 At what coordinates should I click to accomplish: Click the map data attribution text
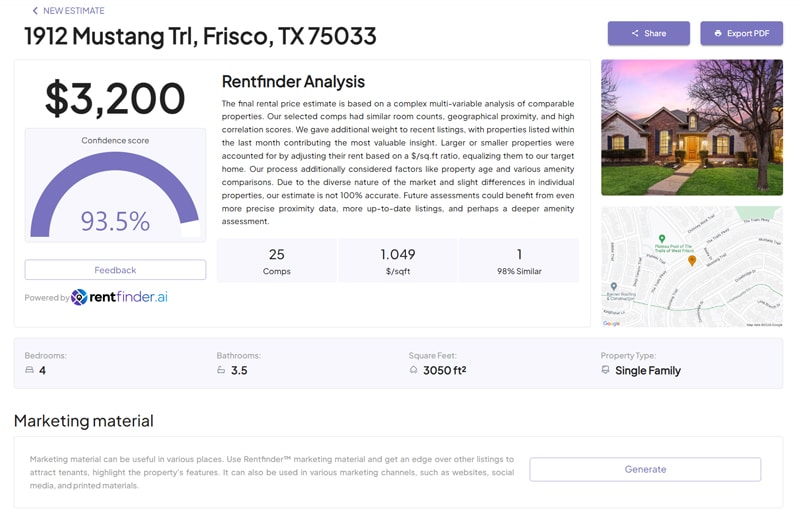pos(758,324)
